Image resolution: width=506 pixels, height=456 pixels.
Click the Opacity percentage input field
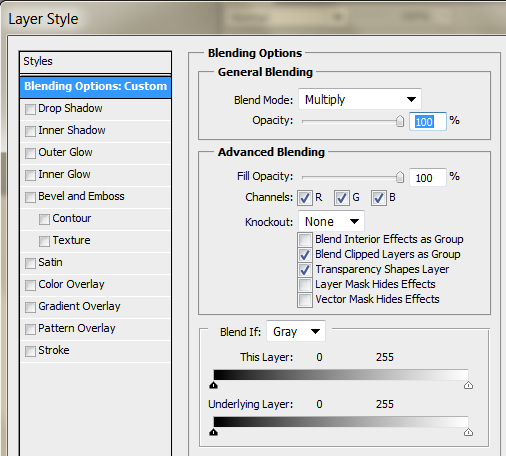point(428,121)
